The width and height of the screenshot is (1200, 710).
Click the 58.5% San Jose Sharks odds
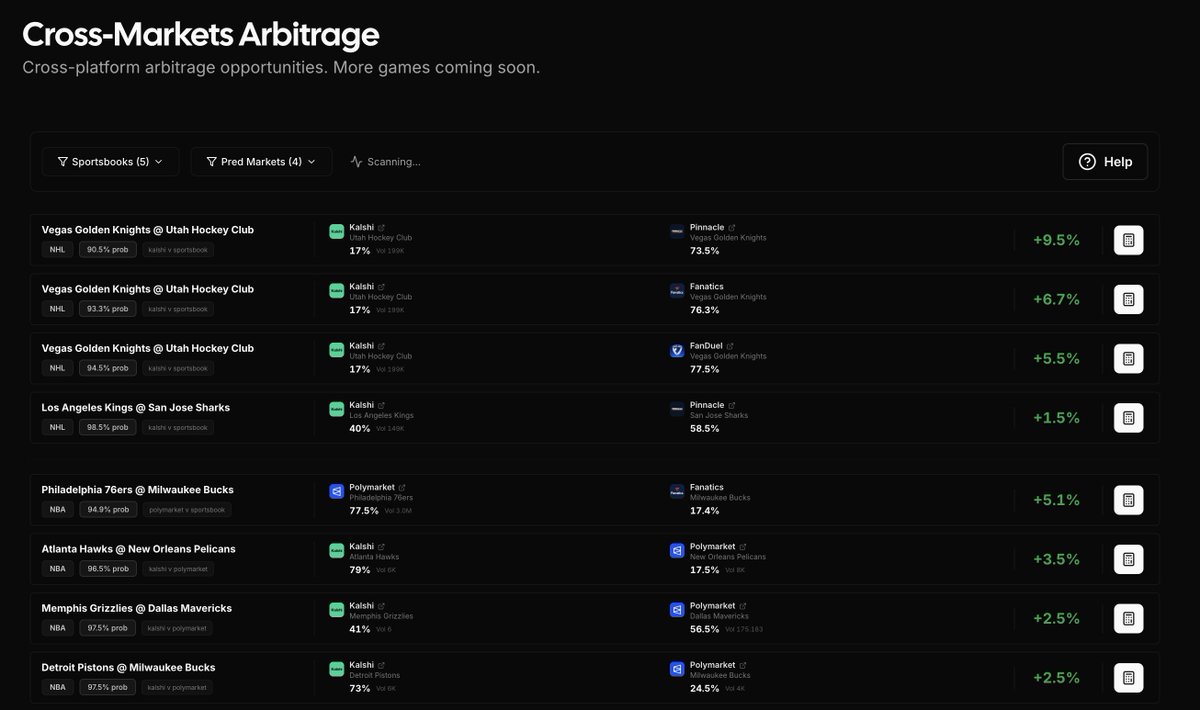tap(704, 428)
